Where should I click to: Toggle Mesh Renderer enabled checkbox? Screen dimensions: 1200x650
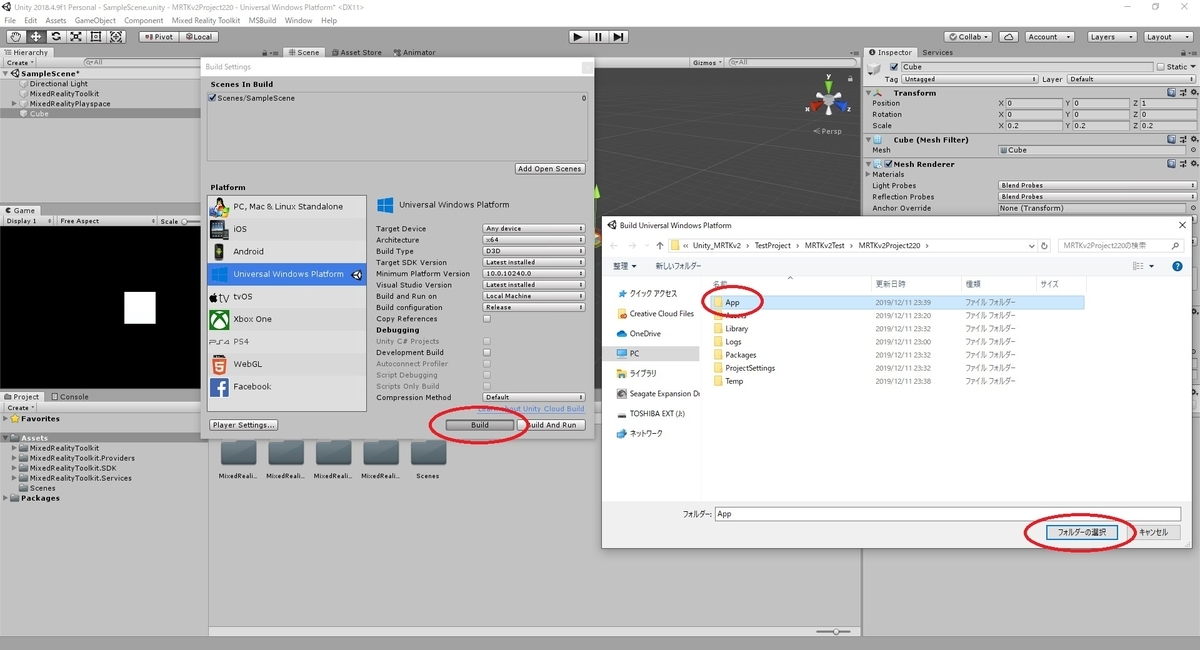[x=886, y=164]
